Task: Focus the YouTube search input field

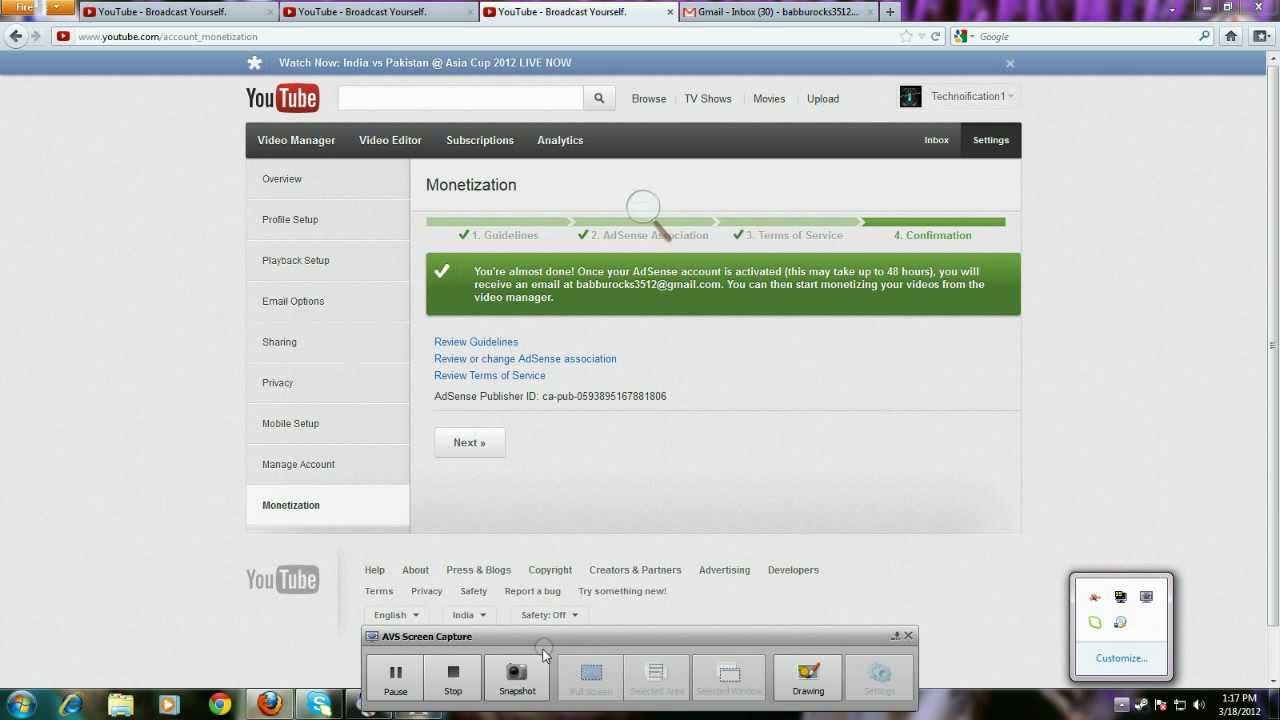Action: click(x=460, y=98)
